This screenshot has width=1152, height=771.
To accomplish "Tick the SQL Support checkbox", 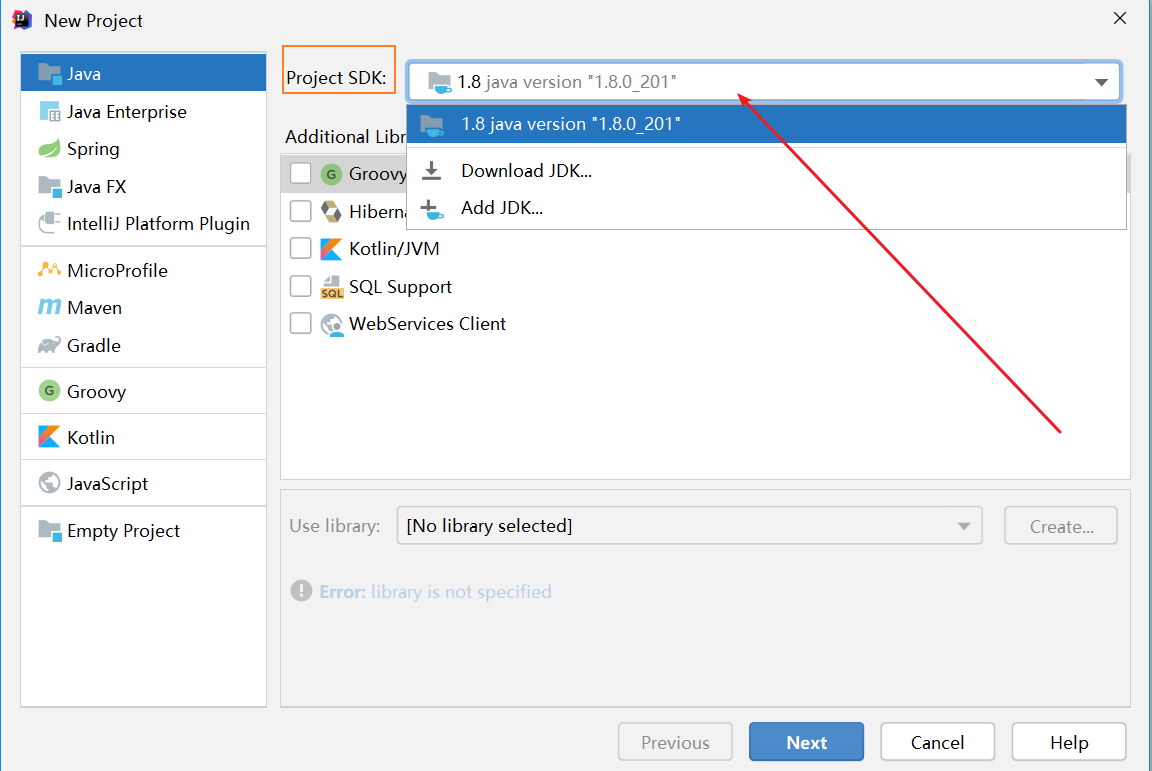I will [x=300, y=285].
